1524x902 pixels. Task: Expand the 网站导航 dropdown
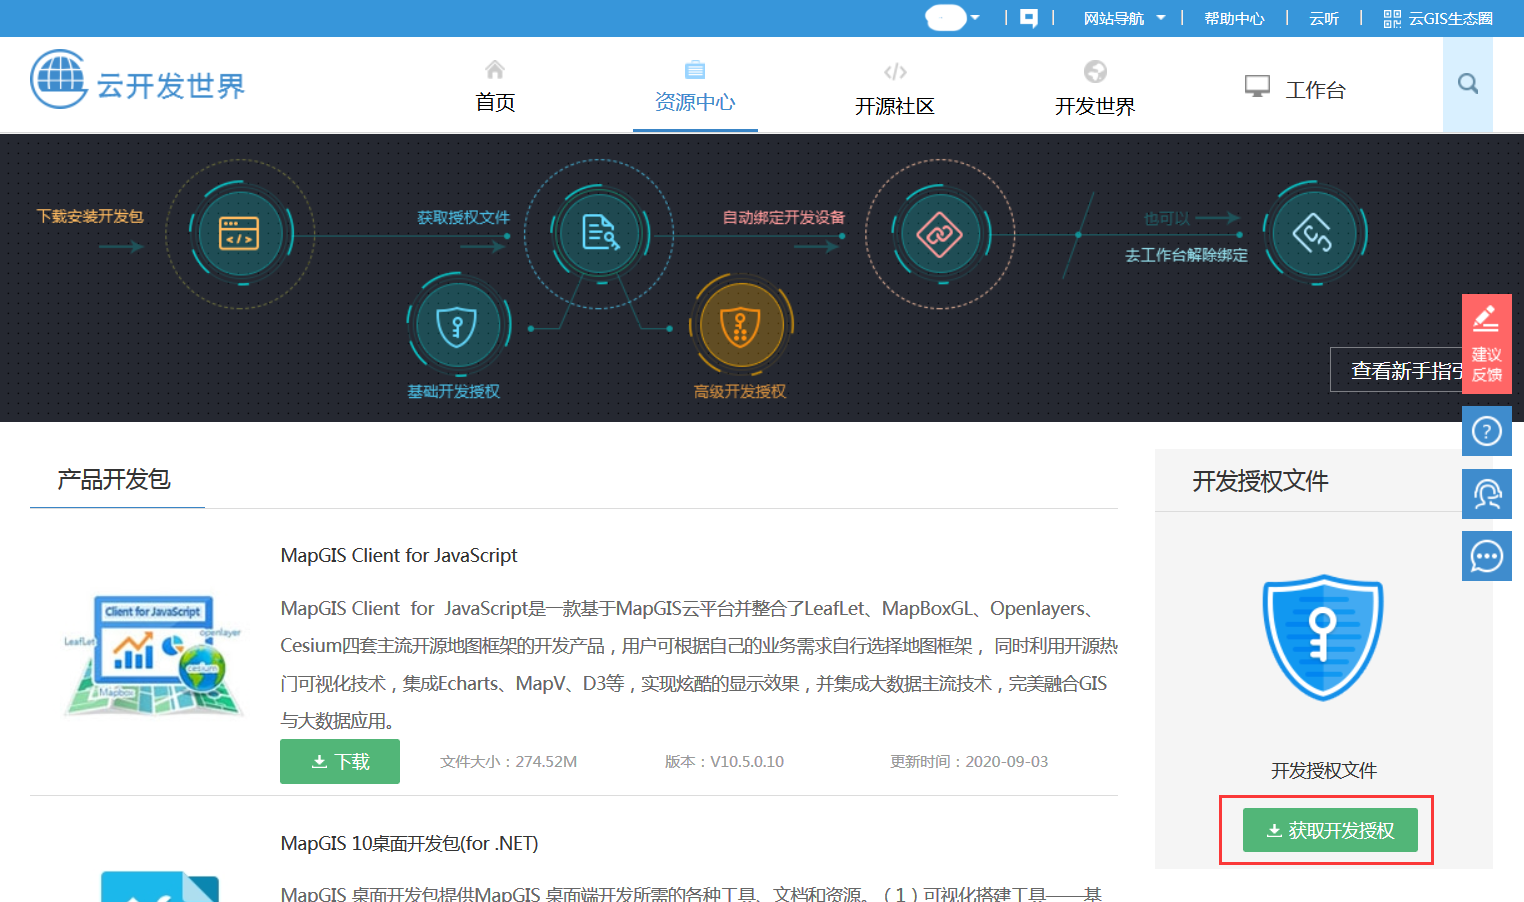1124,18
